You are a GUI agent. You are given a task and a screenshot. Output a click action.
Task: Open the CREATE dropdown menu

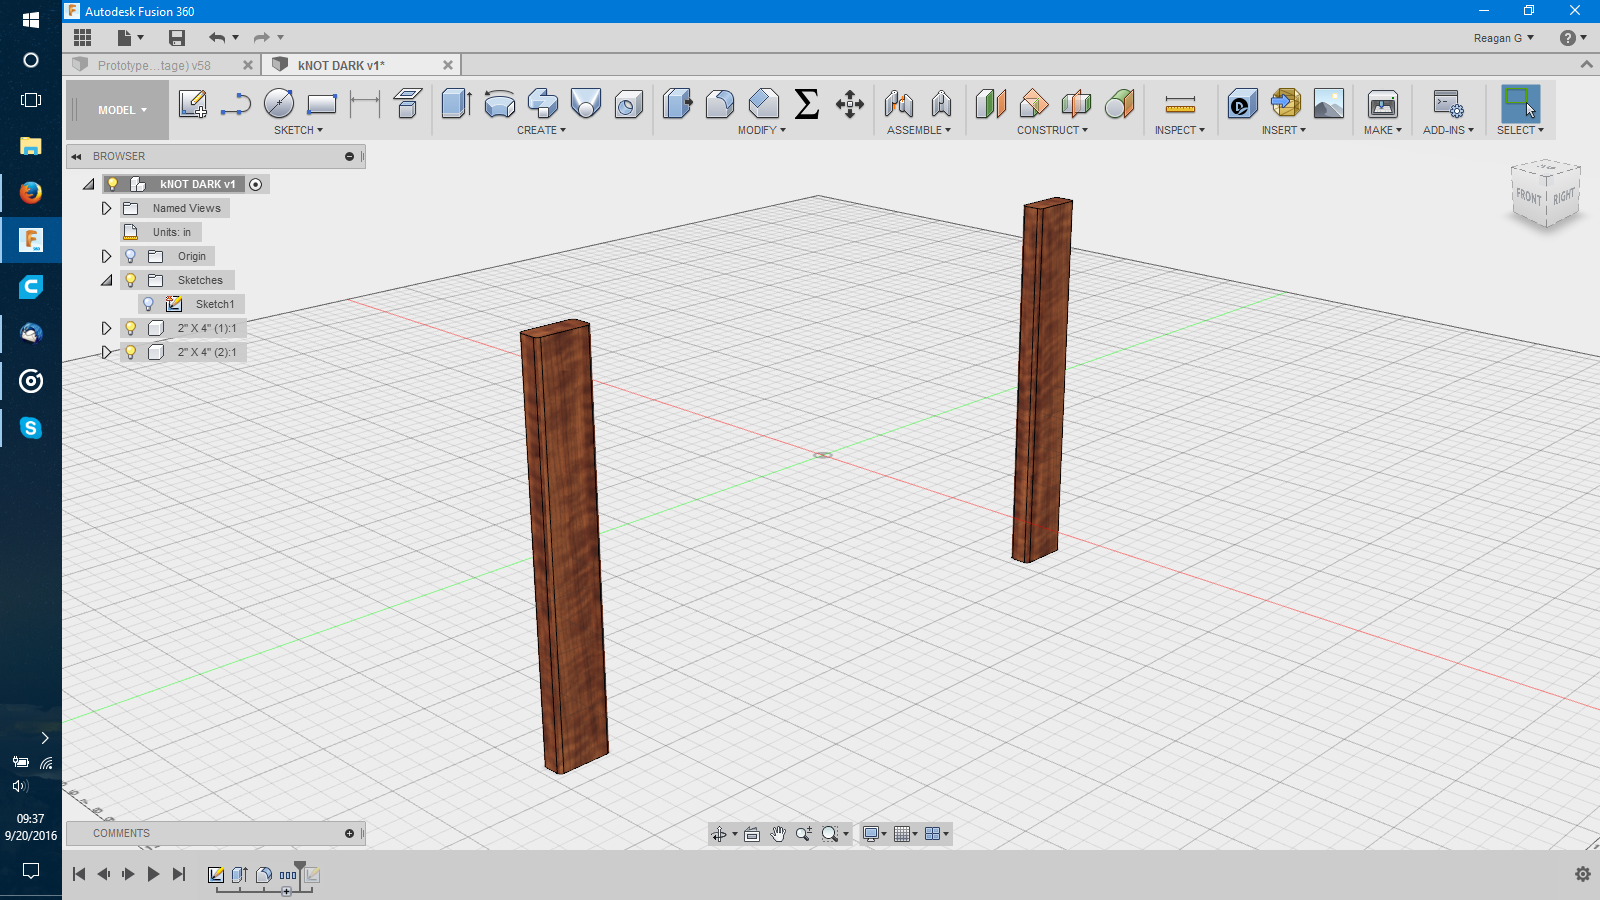coord(541,130)
